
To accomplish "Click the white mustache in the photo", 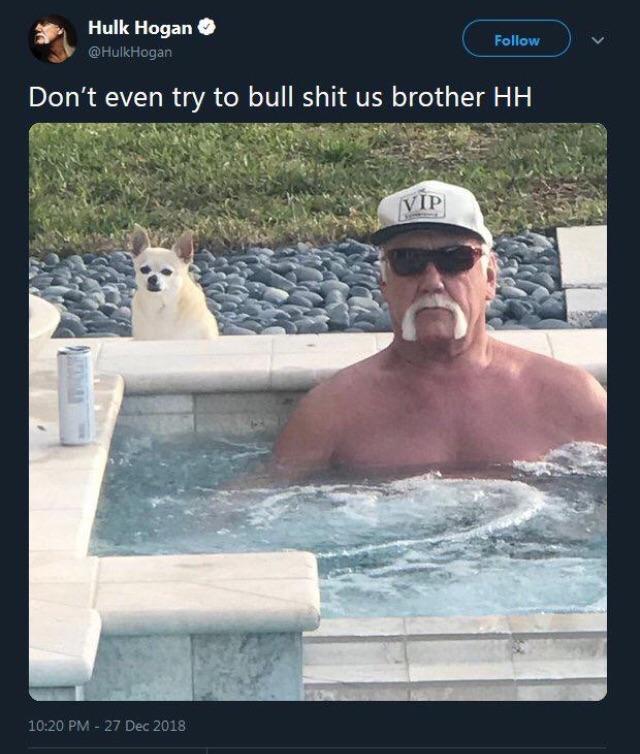I will 435,315.
